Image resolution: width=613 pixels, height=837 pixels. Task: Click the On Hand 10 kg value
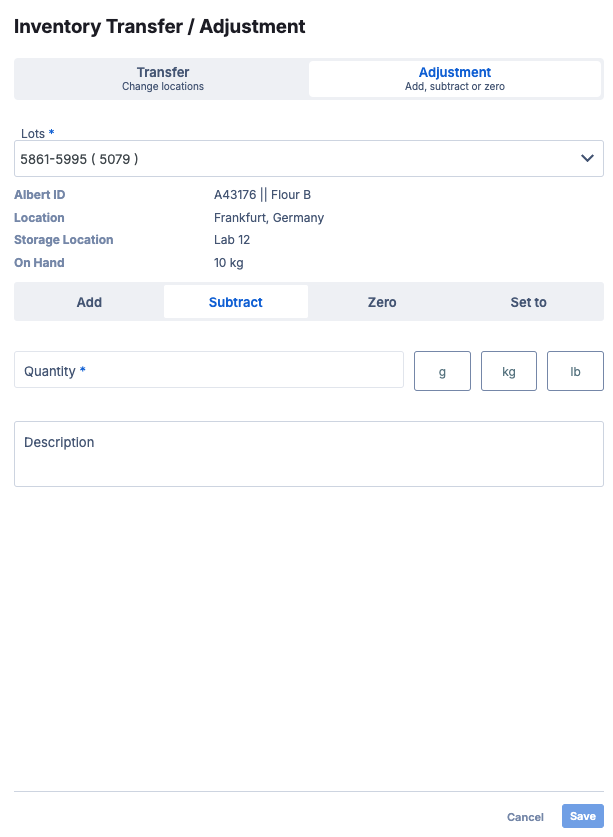coord(229,263)
